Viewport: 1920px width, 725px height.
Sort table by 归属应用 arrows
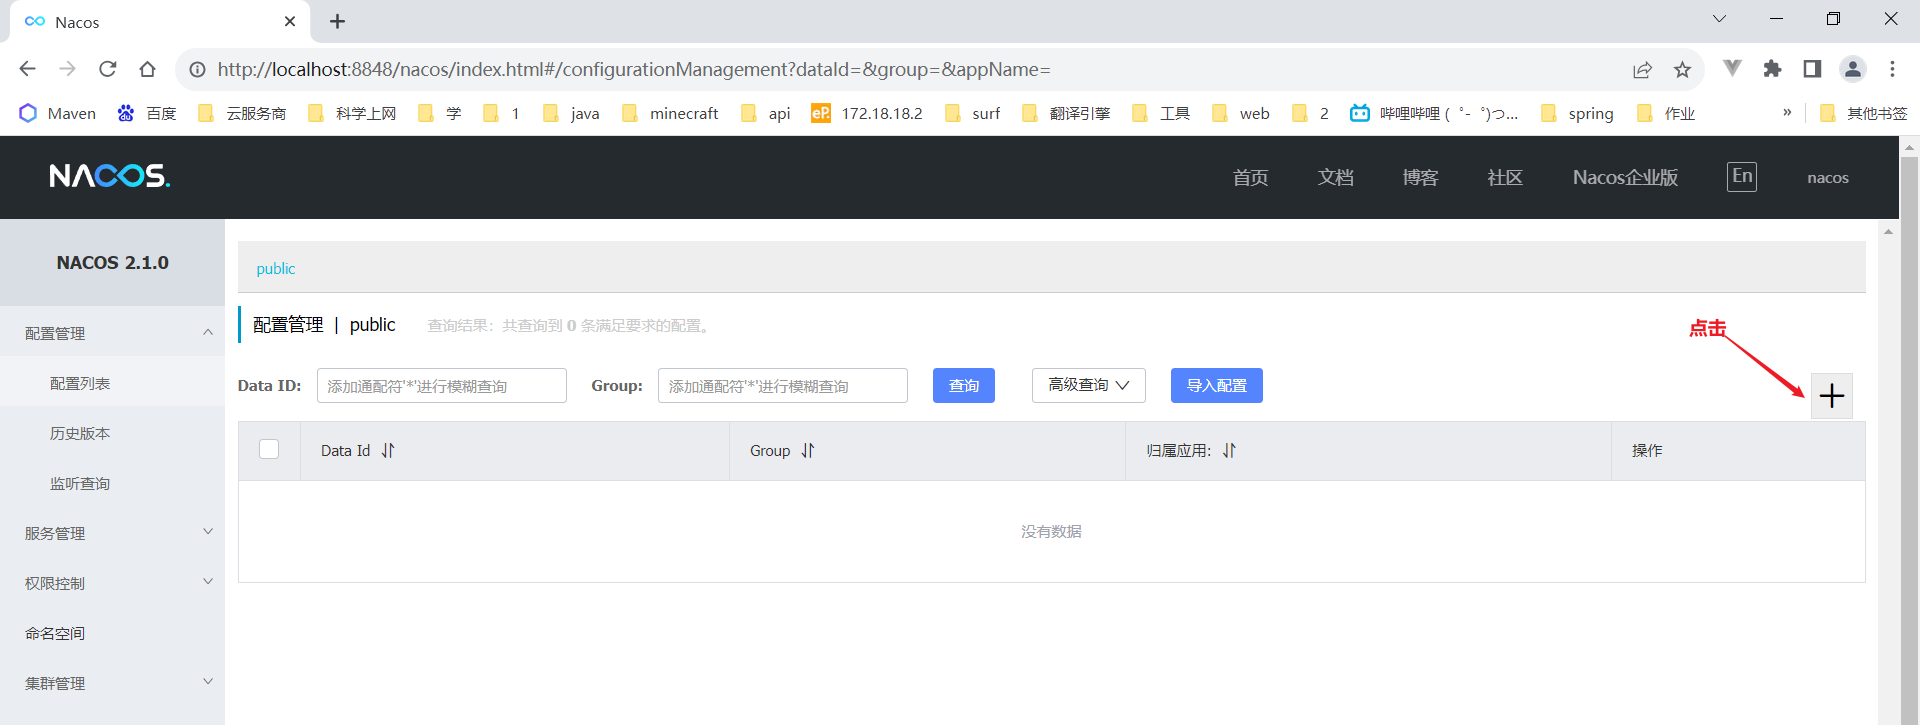[1229, 451]
